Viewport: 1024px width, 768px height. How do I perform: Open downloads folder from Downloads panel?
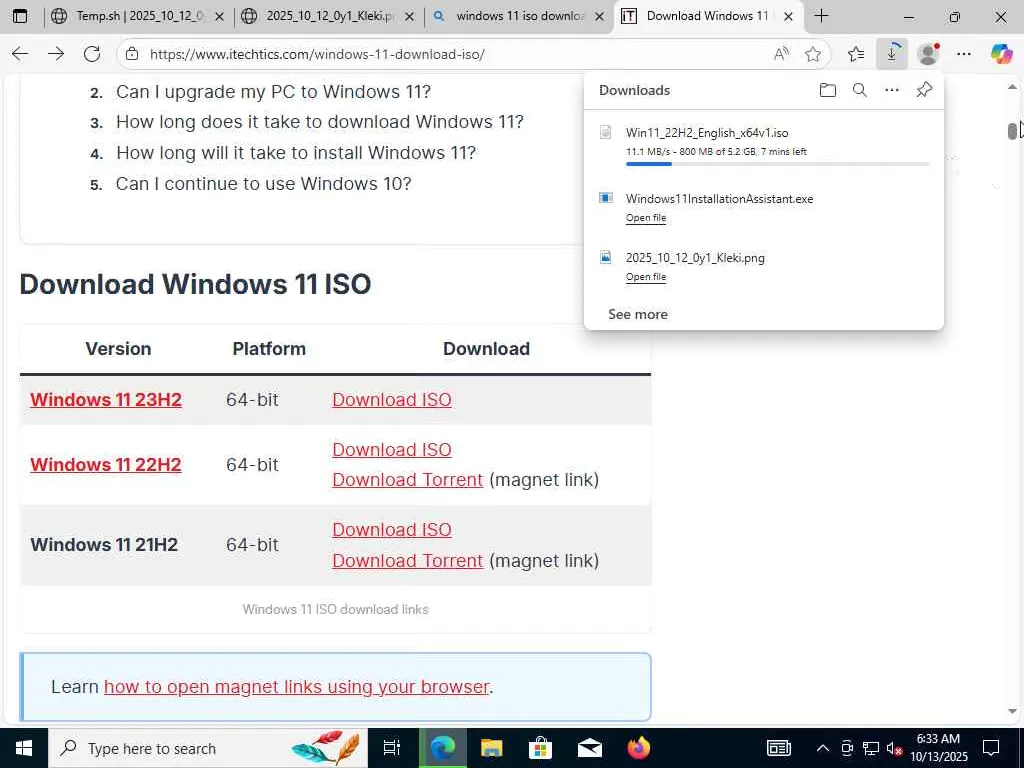(827, 90)
